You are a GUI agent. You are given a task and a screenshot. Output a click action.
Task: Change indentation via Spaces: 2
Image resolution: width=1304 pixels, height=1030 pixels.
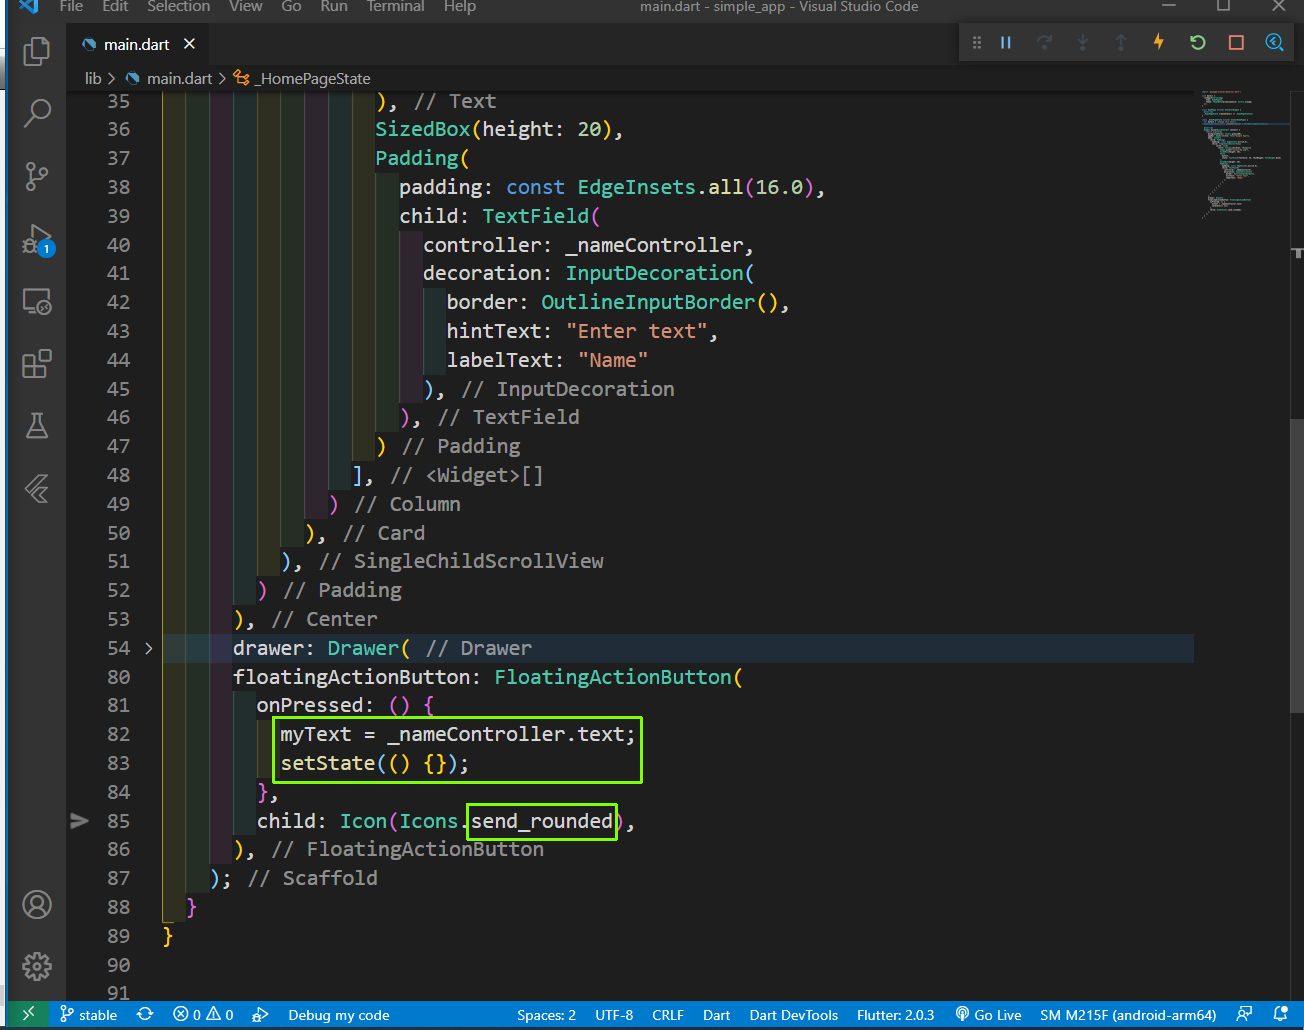click(x=546, y=1014)
